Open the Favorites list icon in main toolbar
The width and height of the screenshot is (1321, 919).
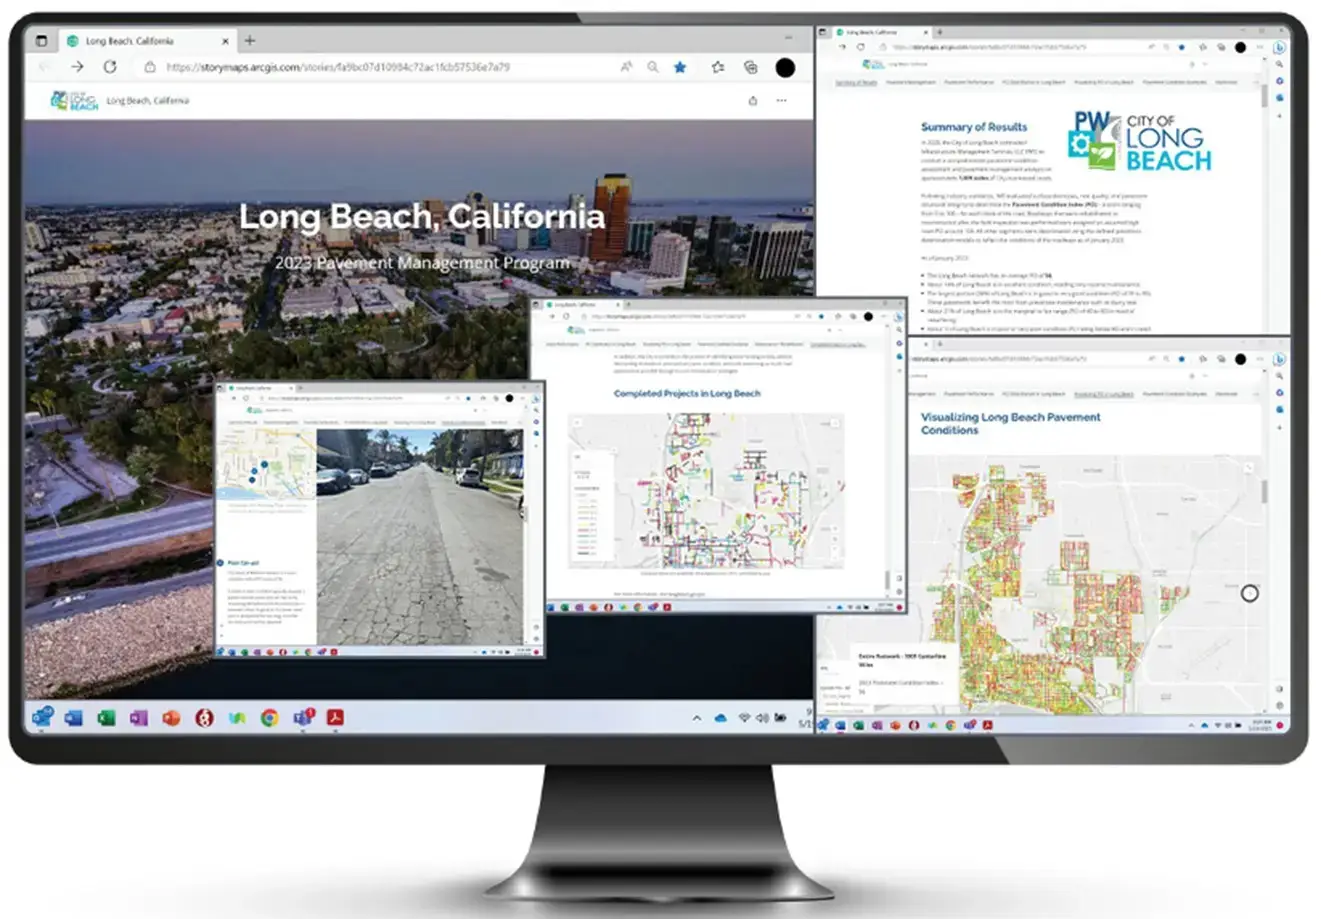click(718, 67)
